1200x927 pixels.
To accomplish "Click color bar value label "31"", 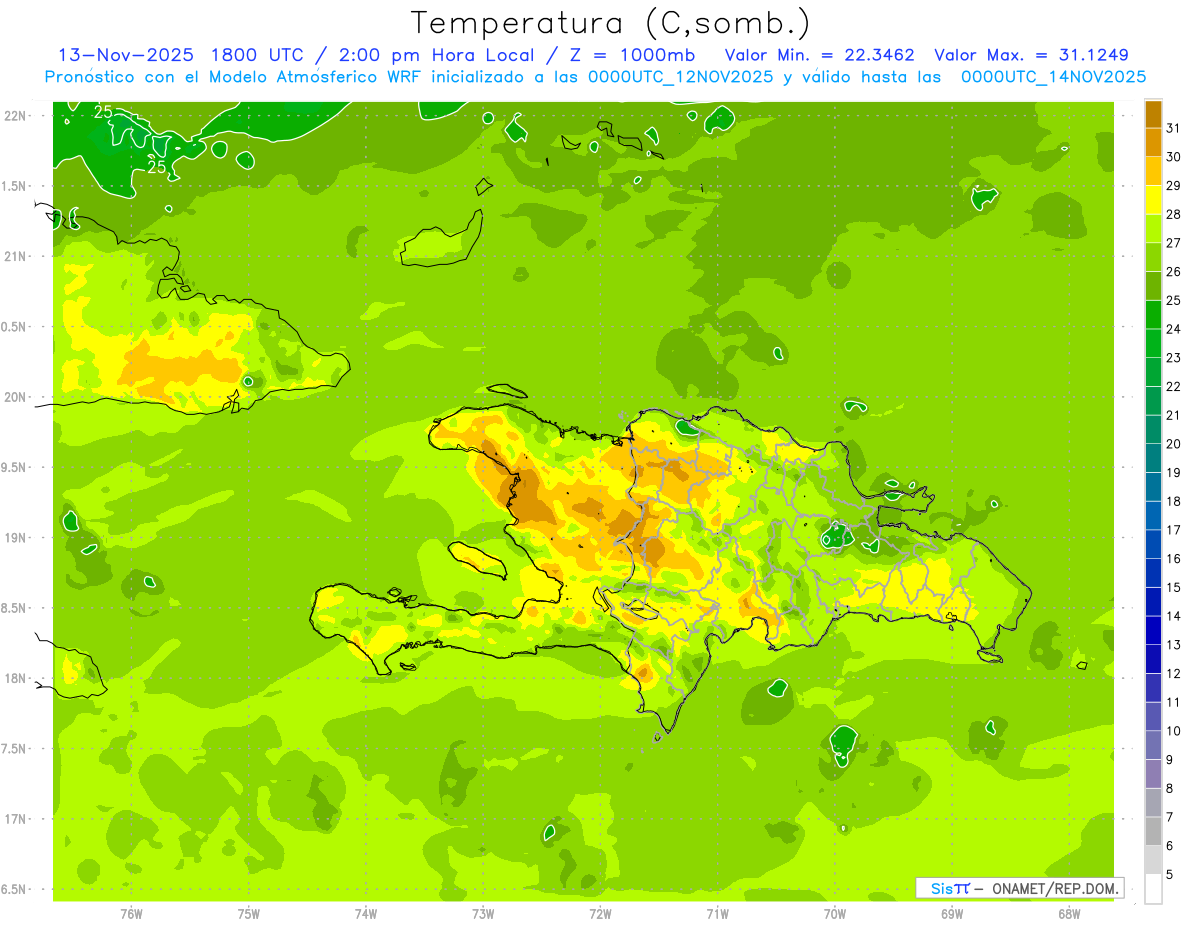I will click(x=1174, y=128).
